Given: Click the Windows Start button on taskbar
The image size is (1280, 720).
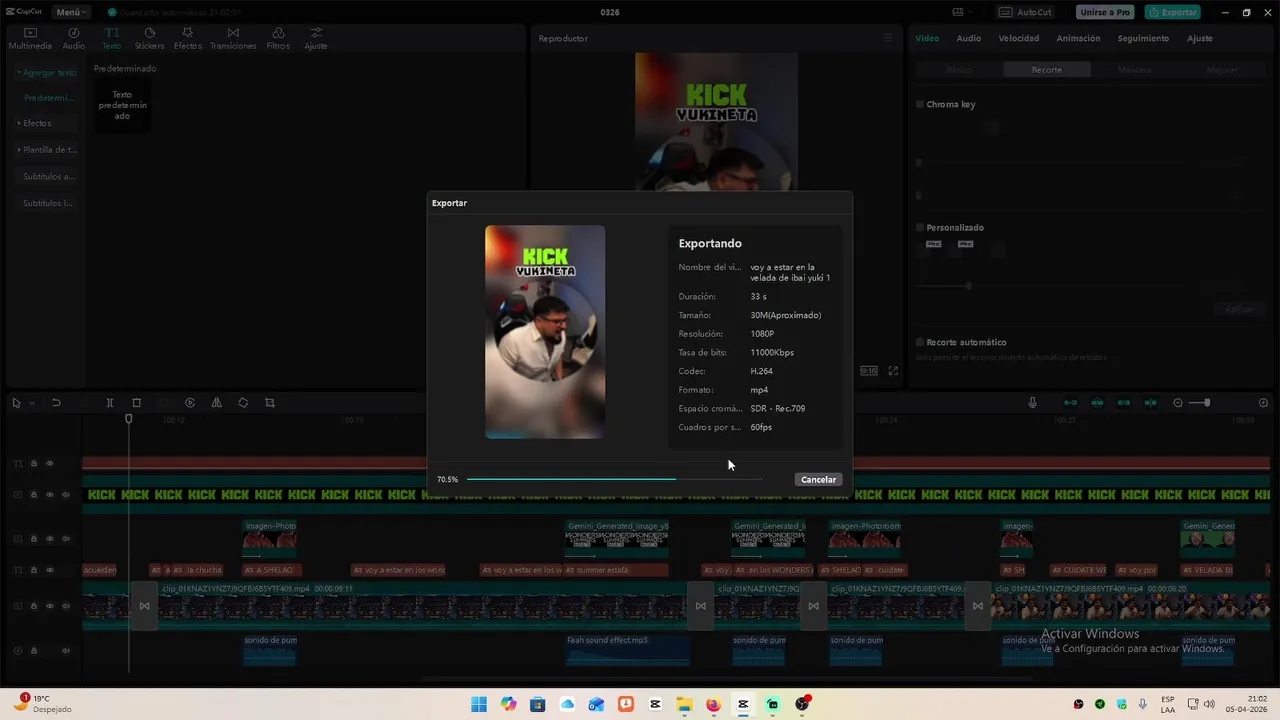Looking at the screenshot, I should [479, 704].
